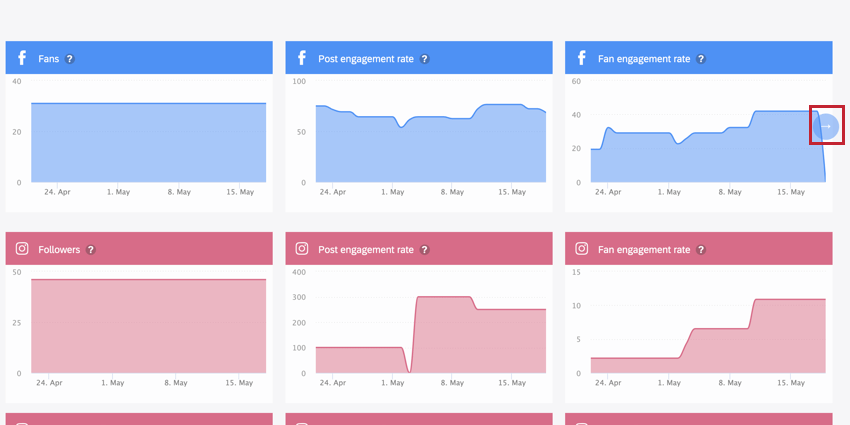The image size is (850, 425).
Task: Click the Instagram Post engagement rate chart area
Action: click(431, 334)
